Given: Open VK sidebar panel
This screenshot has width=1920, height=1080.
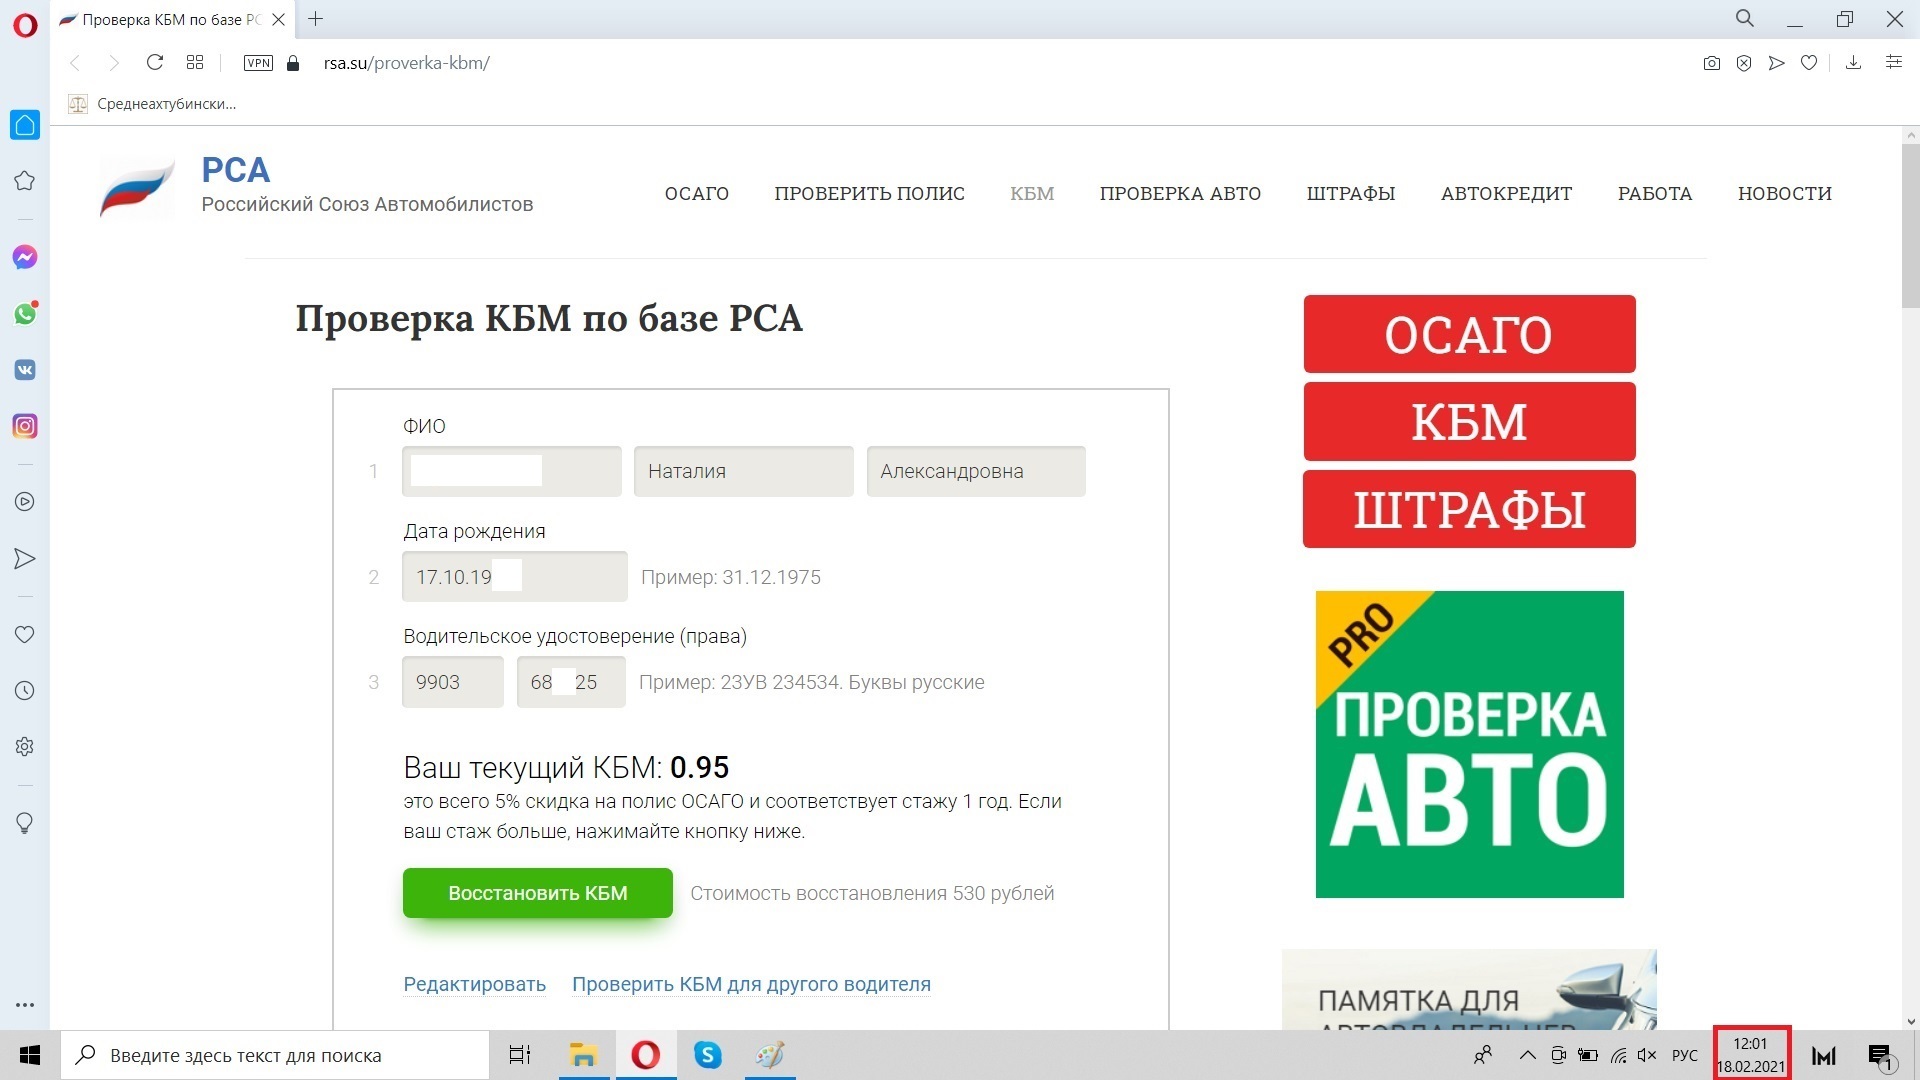Looking at the screenshot, I should (25, 370).
